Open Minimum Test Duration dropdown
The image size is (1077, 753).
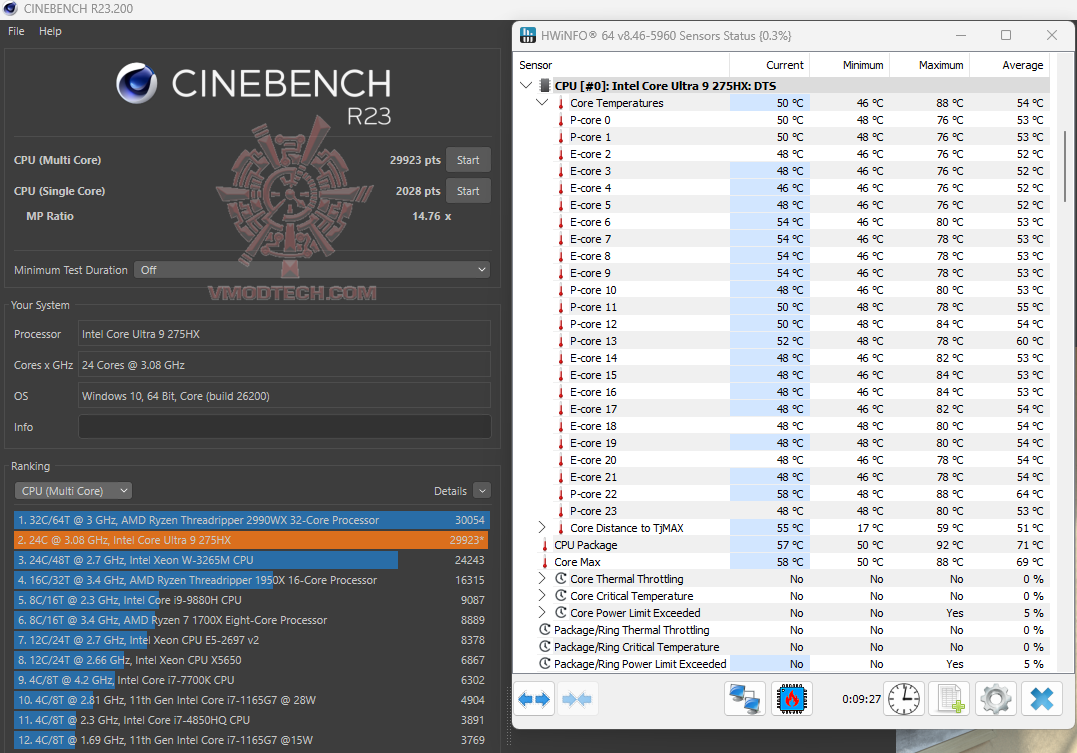(312, 270)
